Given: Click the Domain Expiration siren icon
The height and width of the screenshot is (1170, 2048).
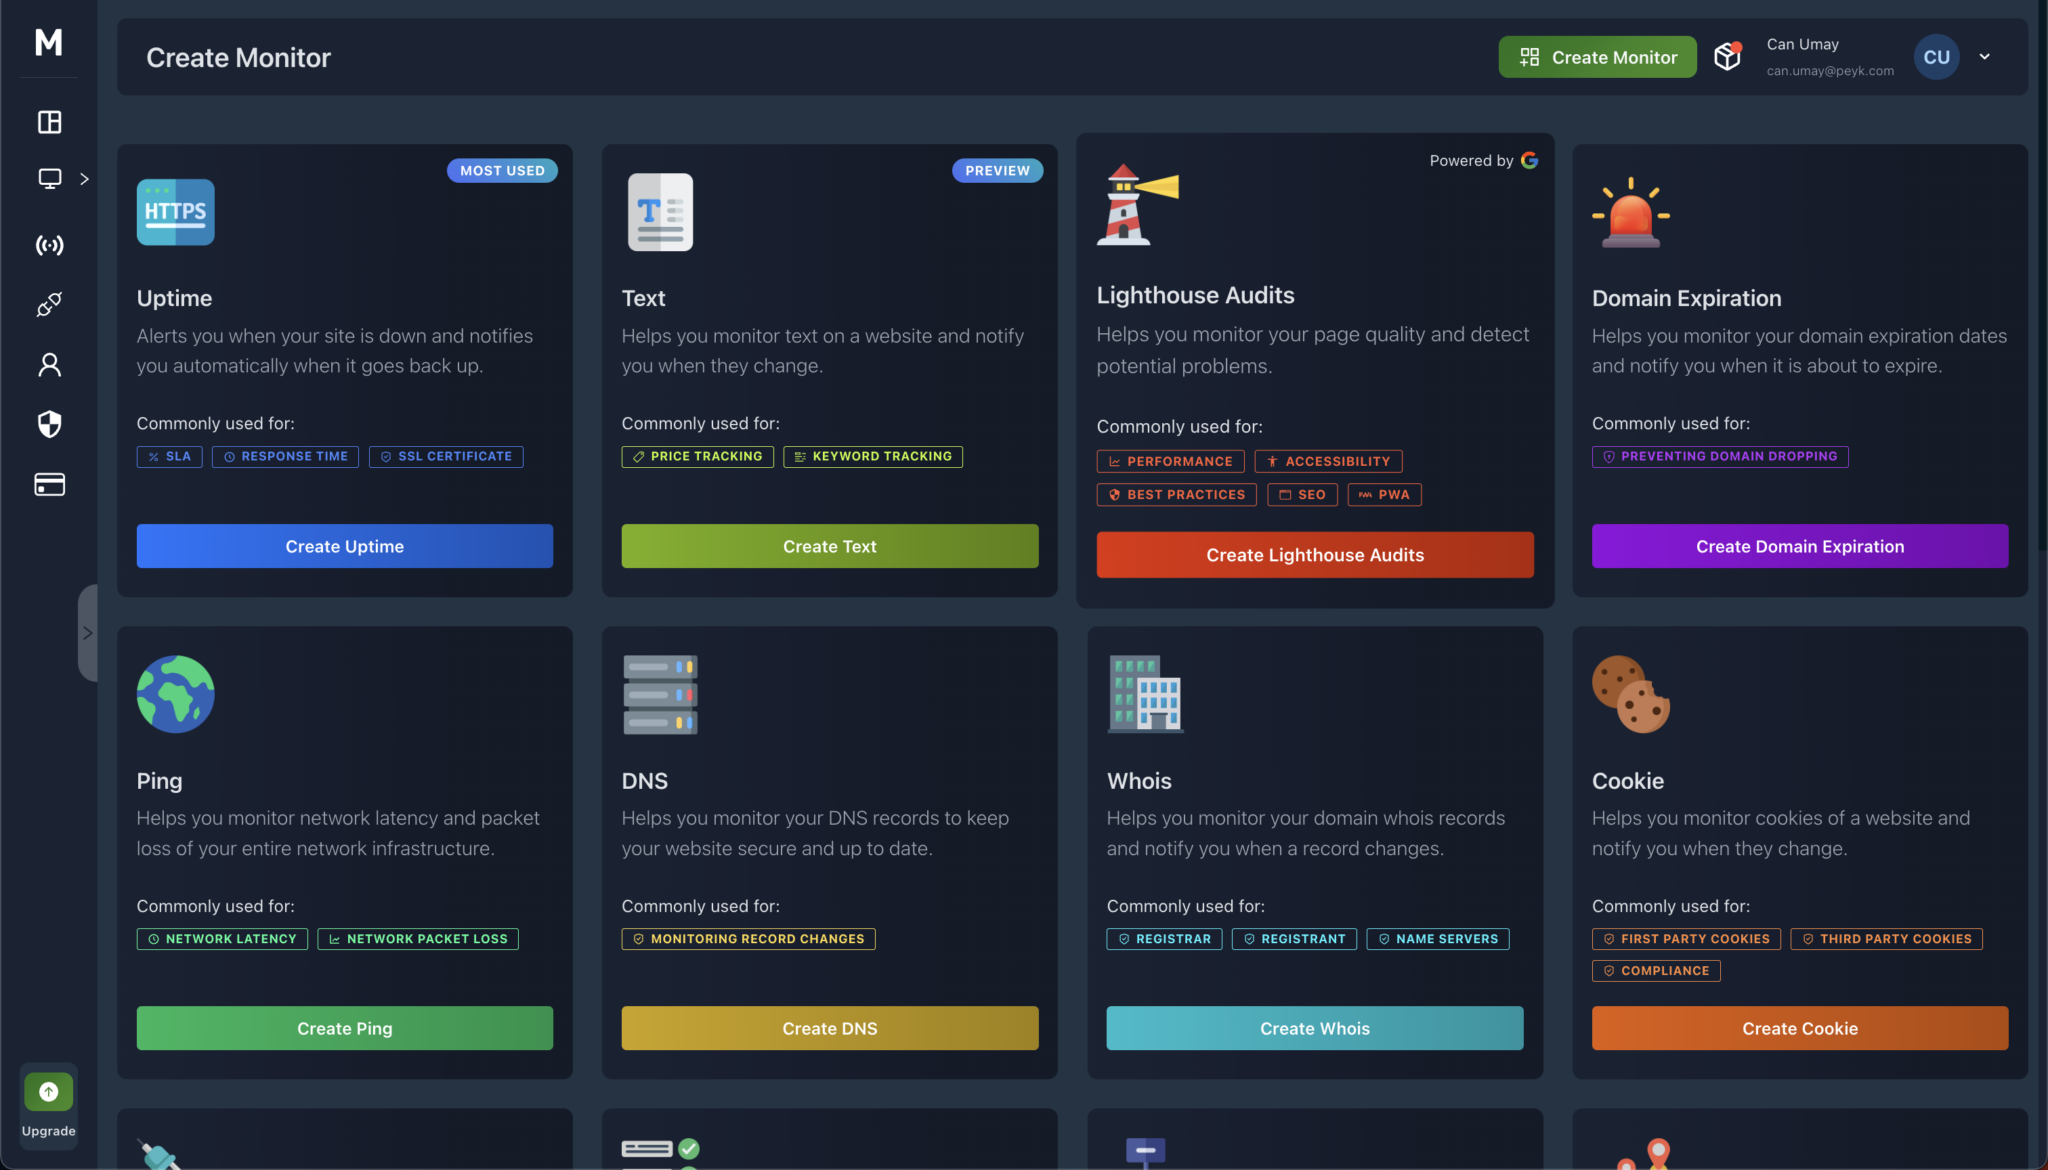Looking at the screenshot, I should 1631,212.
